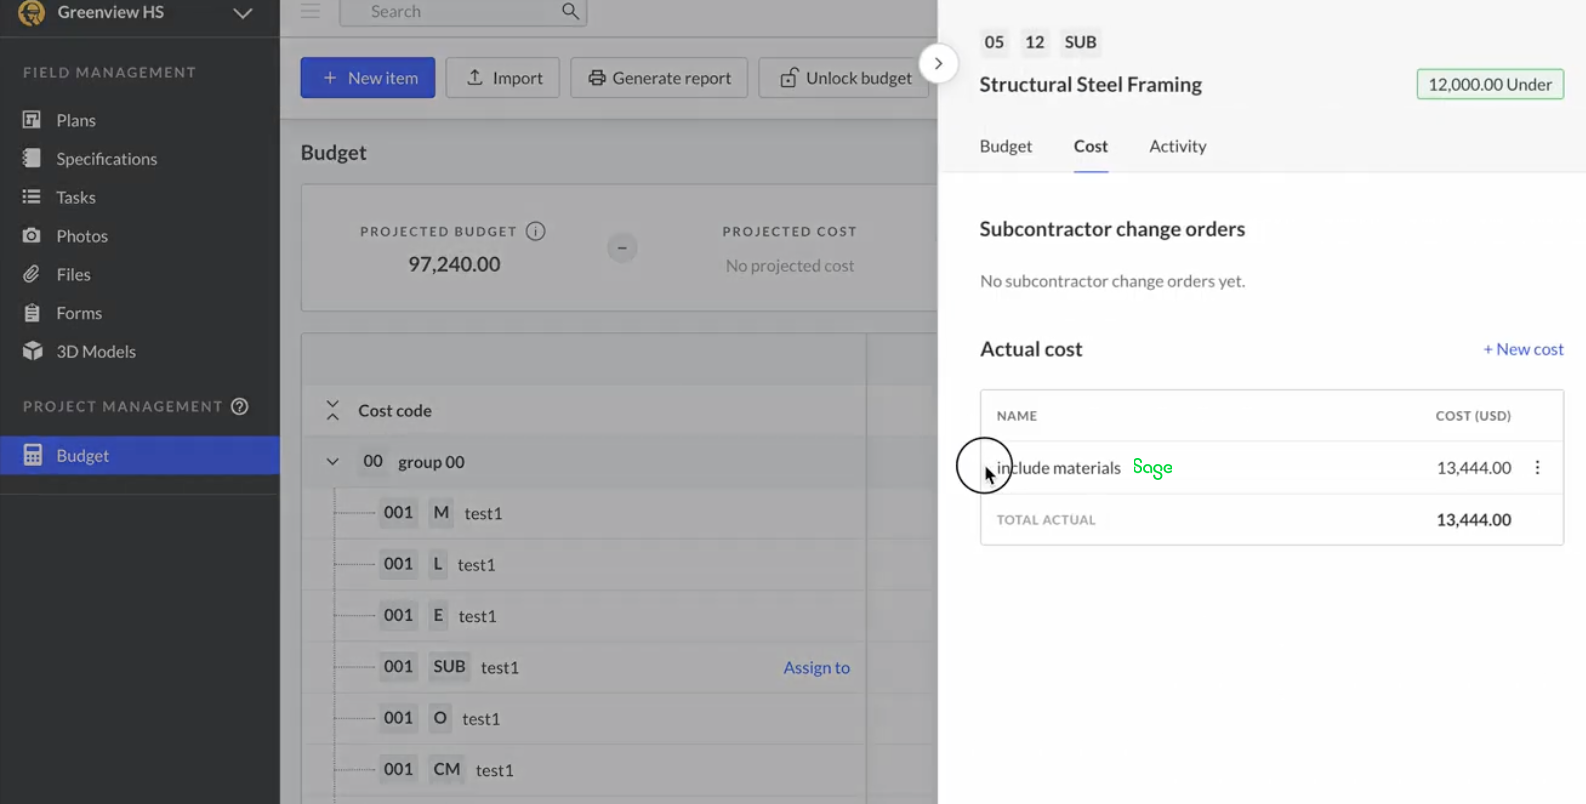Open the Specifications section
The height and width of the screenshot is (804, 1586).
pos(105,159)
